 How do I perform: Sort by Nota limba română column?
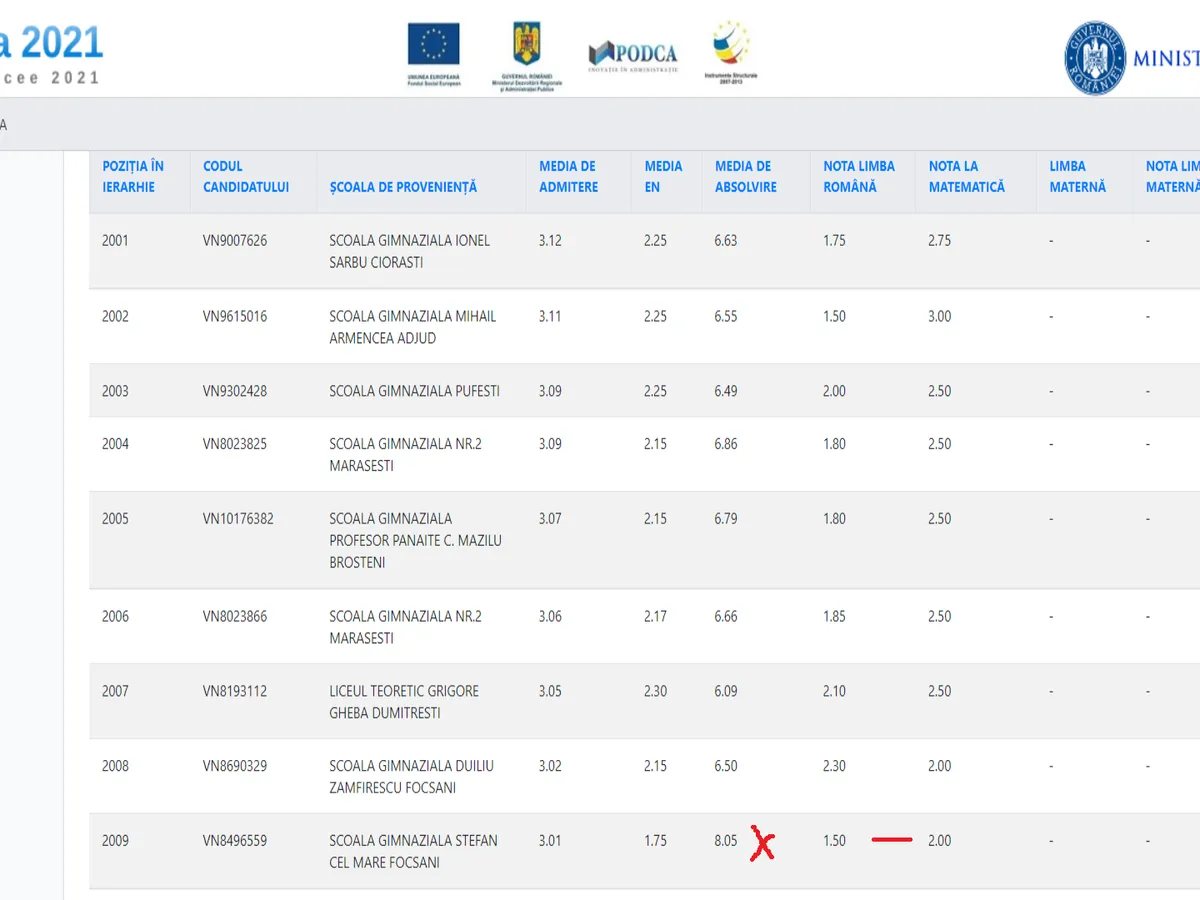click(858, 176)
